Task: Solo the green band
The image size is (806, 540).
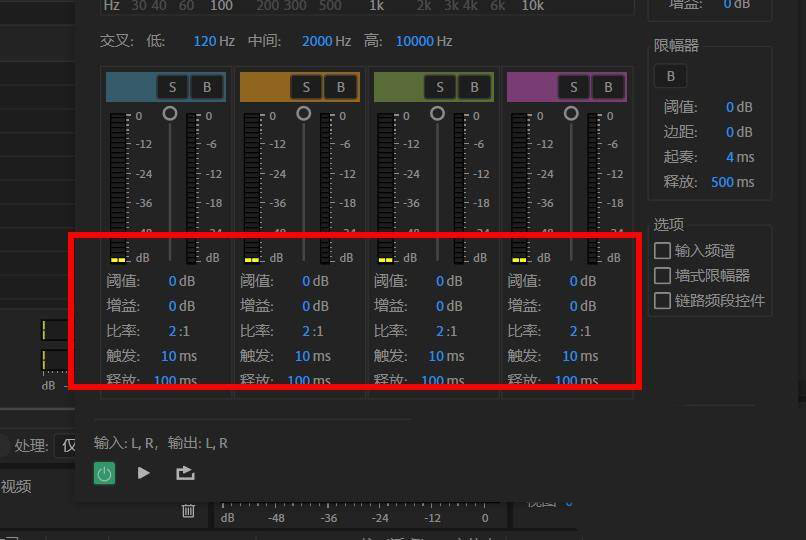Action: pos(439,87)
